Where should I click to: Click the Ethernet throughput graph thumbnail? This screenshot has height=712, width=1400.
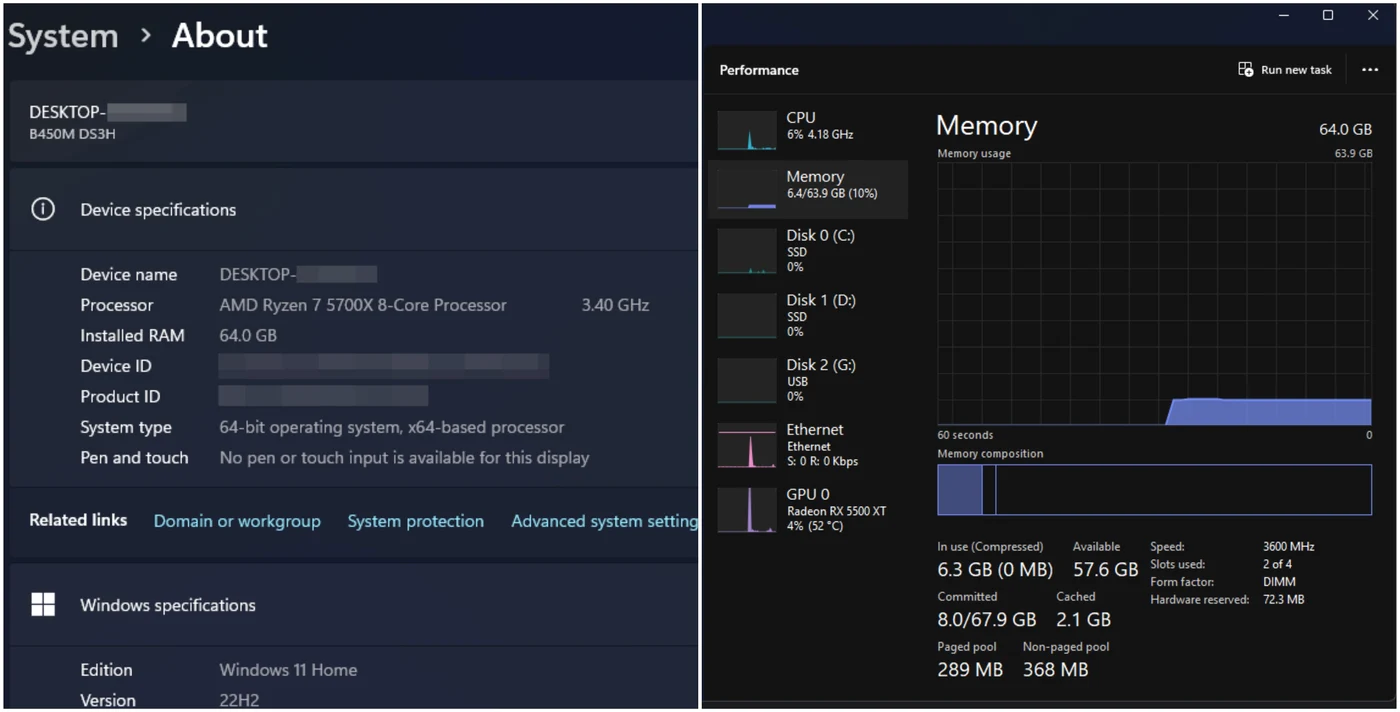[747, 445]
